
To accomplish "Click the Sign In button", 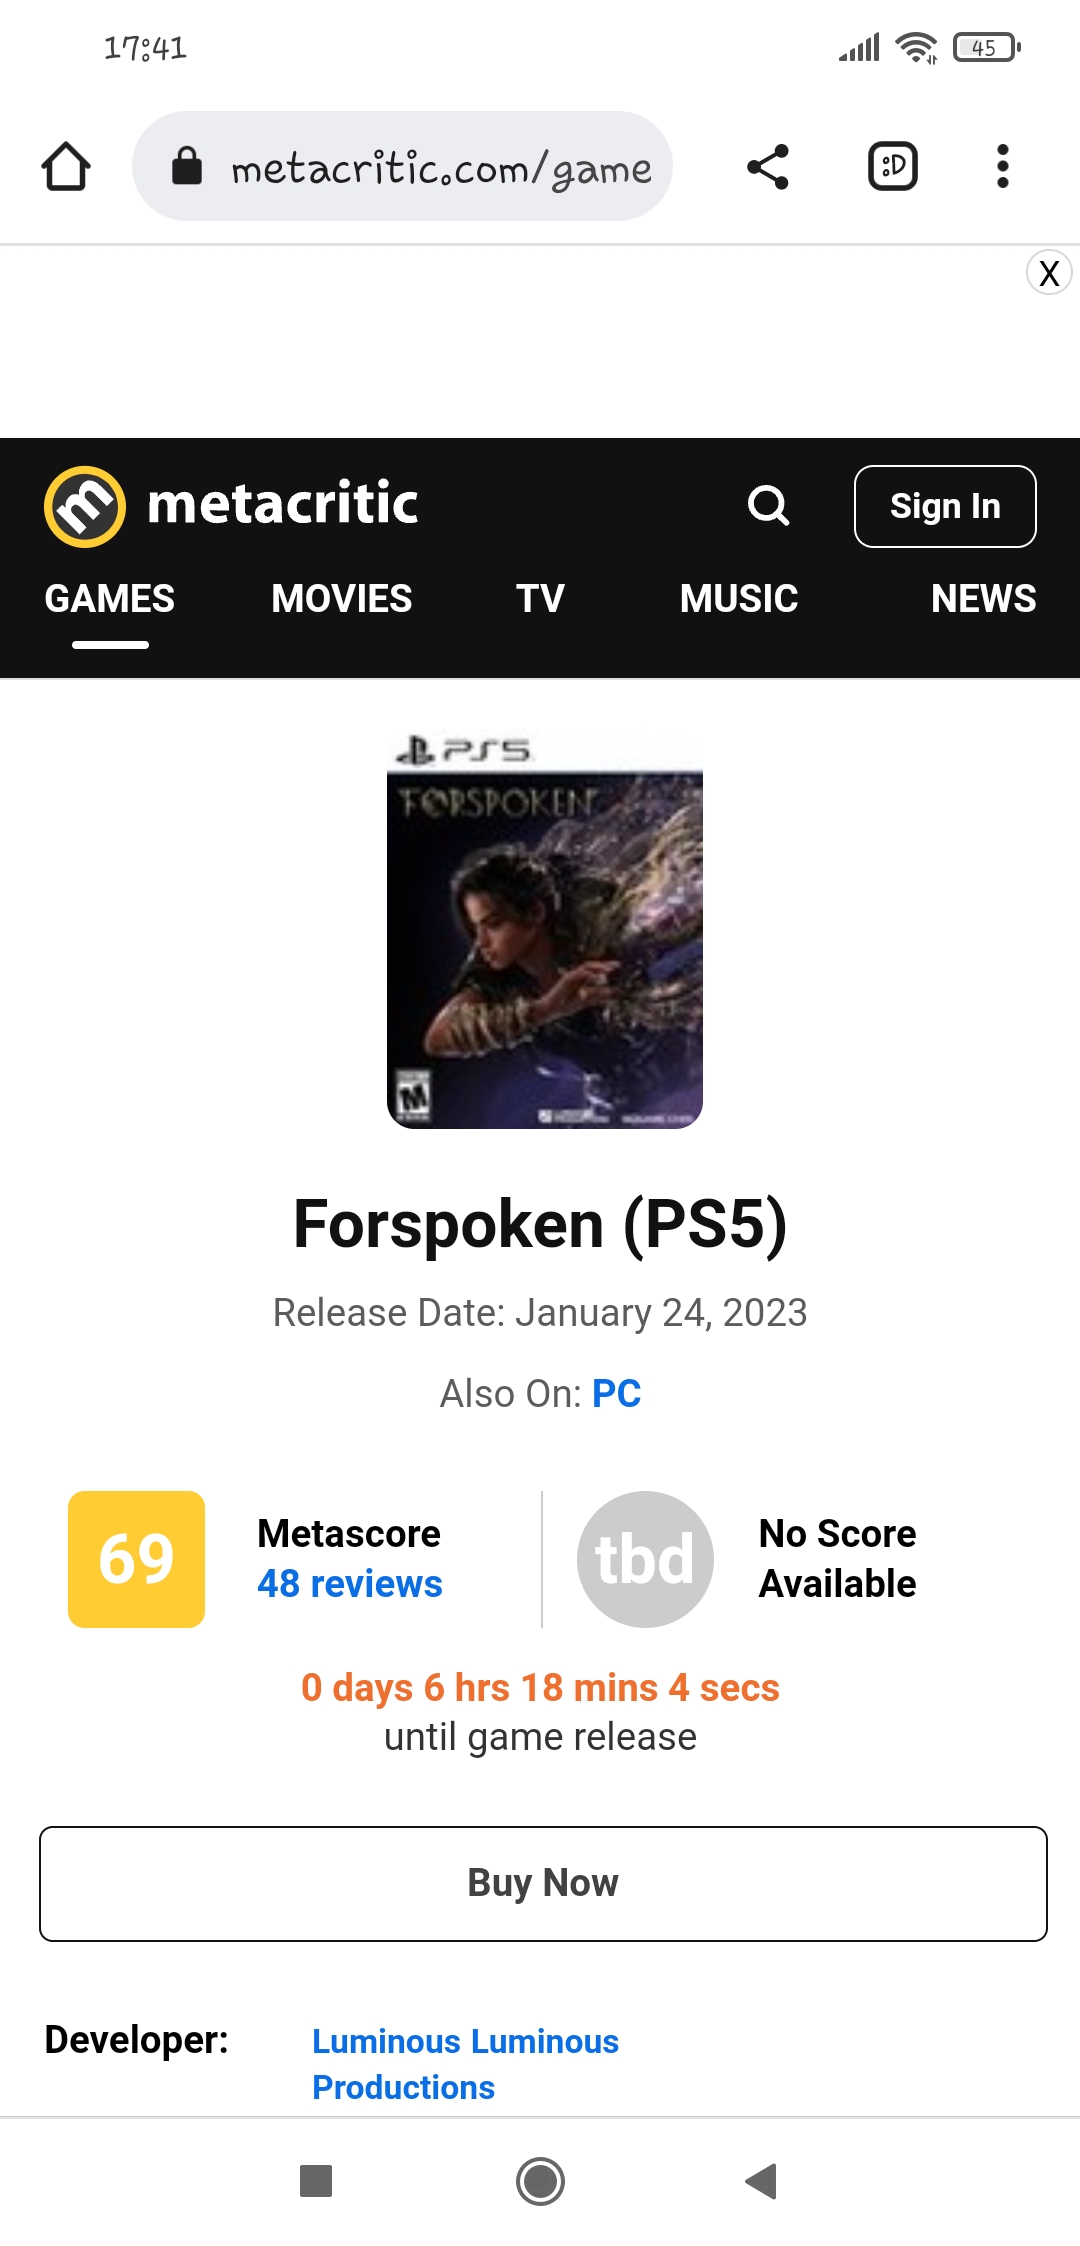I will (945, 507).
